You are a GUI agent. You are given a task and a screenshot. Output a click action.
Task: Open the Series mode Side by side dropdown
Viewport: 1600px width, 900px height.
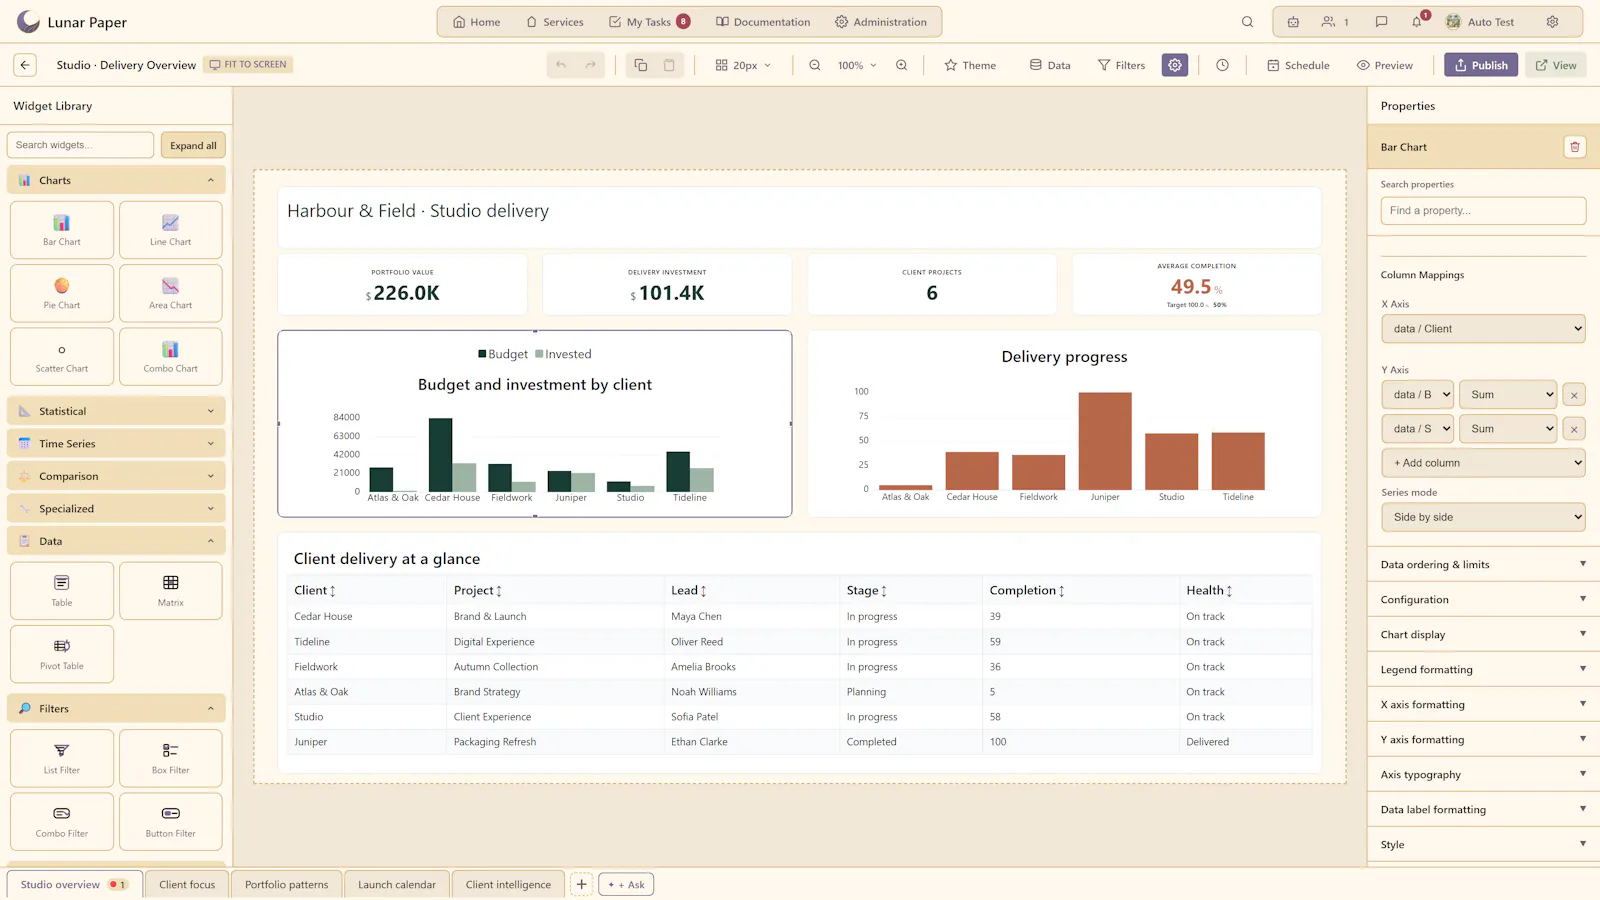point(1483,517)
